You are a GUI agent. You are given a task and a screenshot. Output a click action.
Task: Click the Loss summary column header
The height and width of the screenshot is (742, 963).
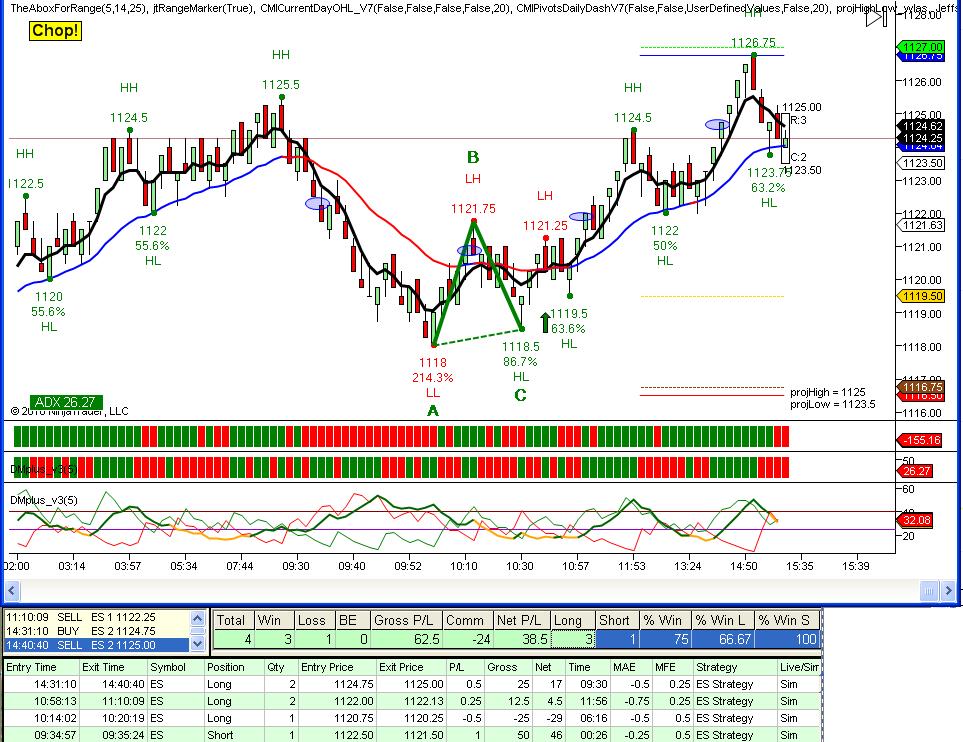point(314,620)
